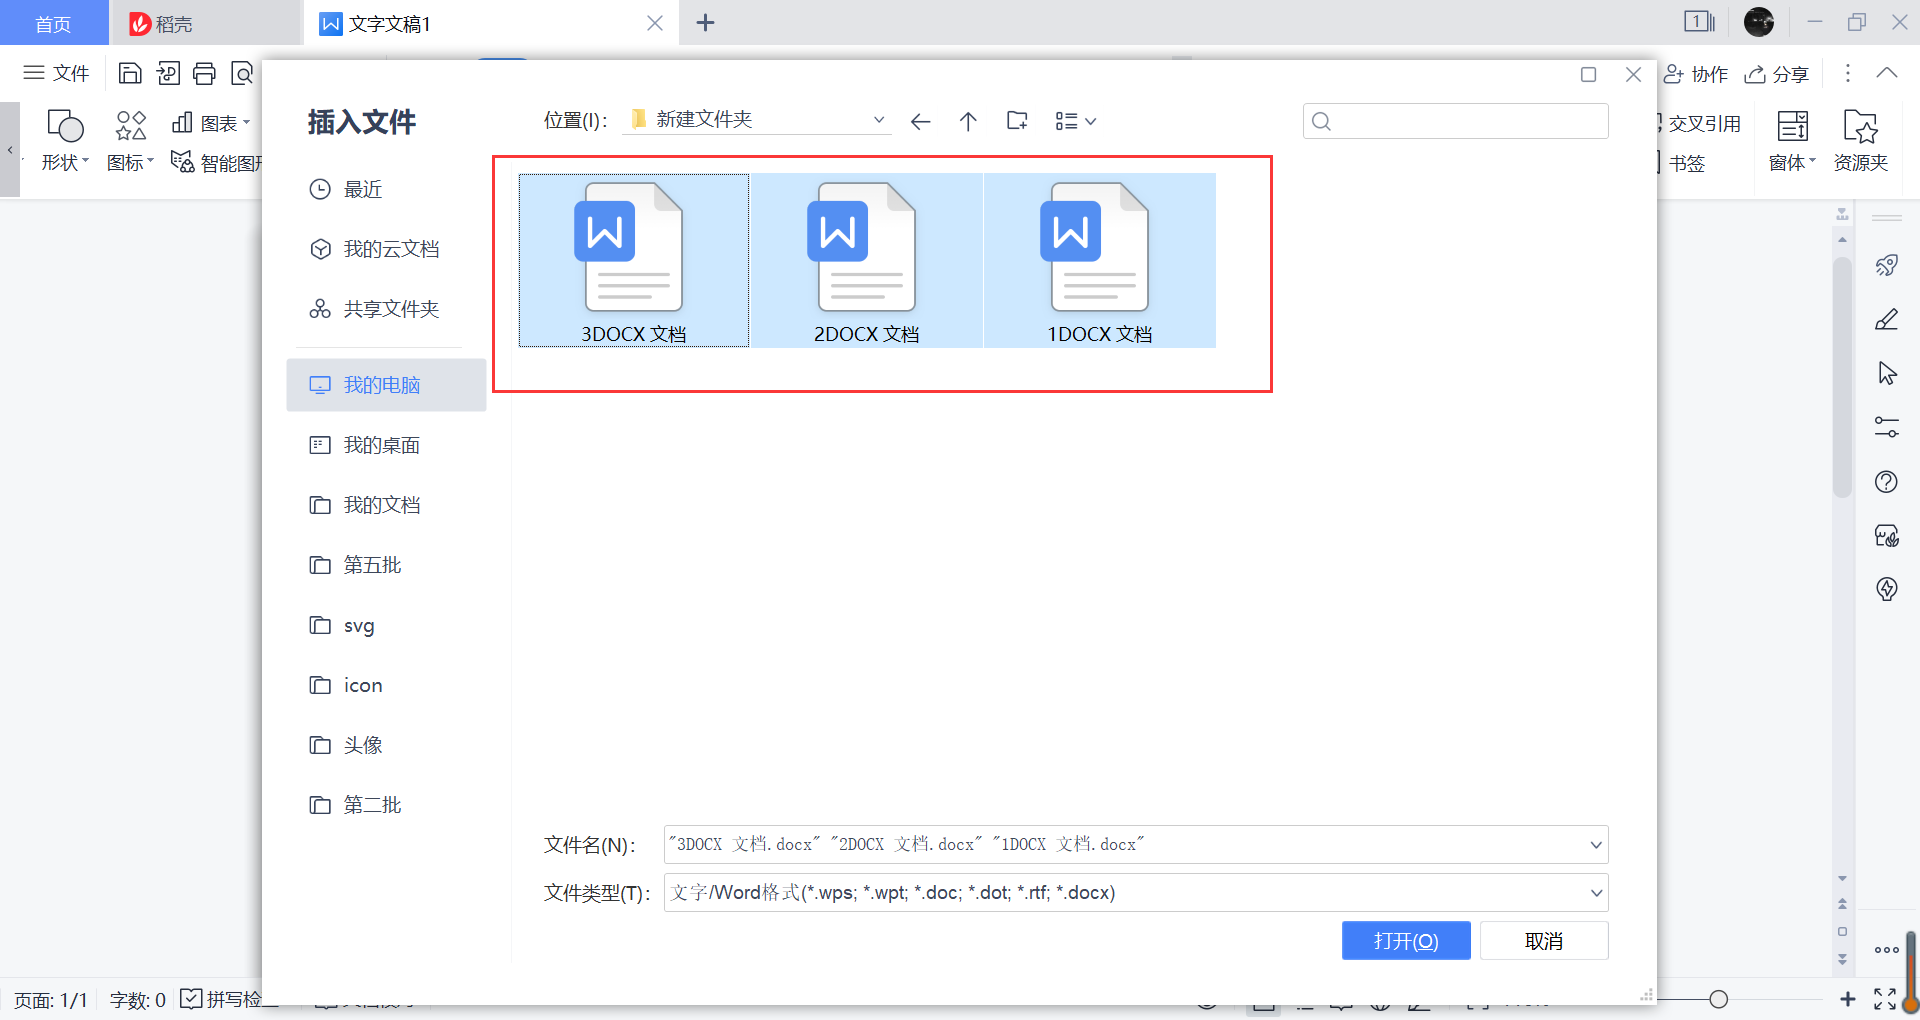Expand the 文件名 combo box dropdown
The height and width of the screenshot is (1020, 1920).
1595,845
